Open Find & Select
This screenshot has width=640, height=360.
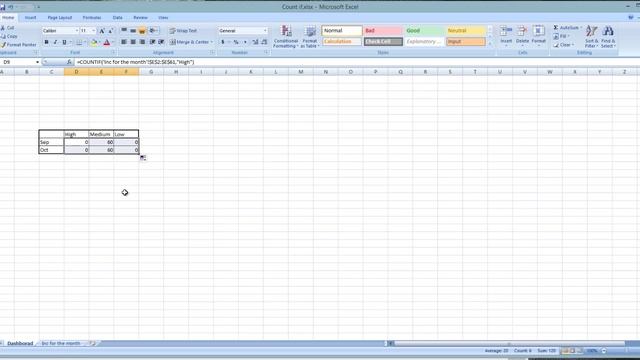(608, 37)
